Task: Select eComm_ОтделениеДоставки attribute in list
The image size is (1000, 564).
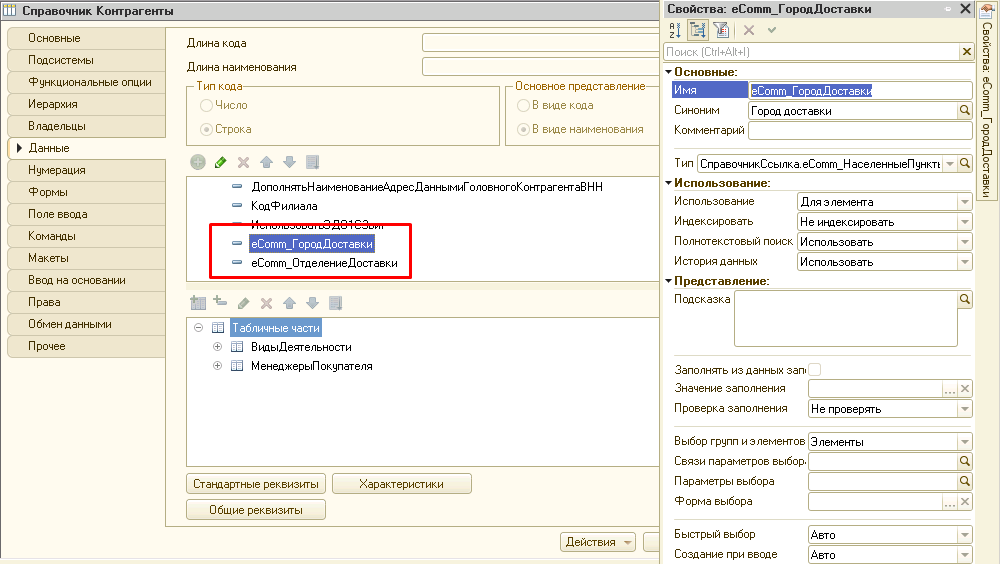Action: pyautogui.click(x=324, y=263)
